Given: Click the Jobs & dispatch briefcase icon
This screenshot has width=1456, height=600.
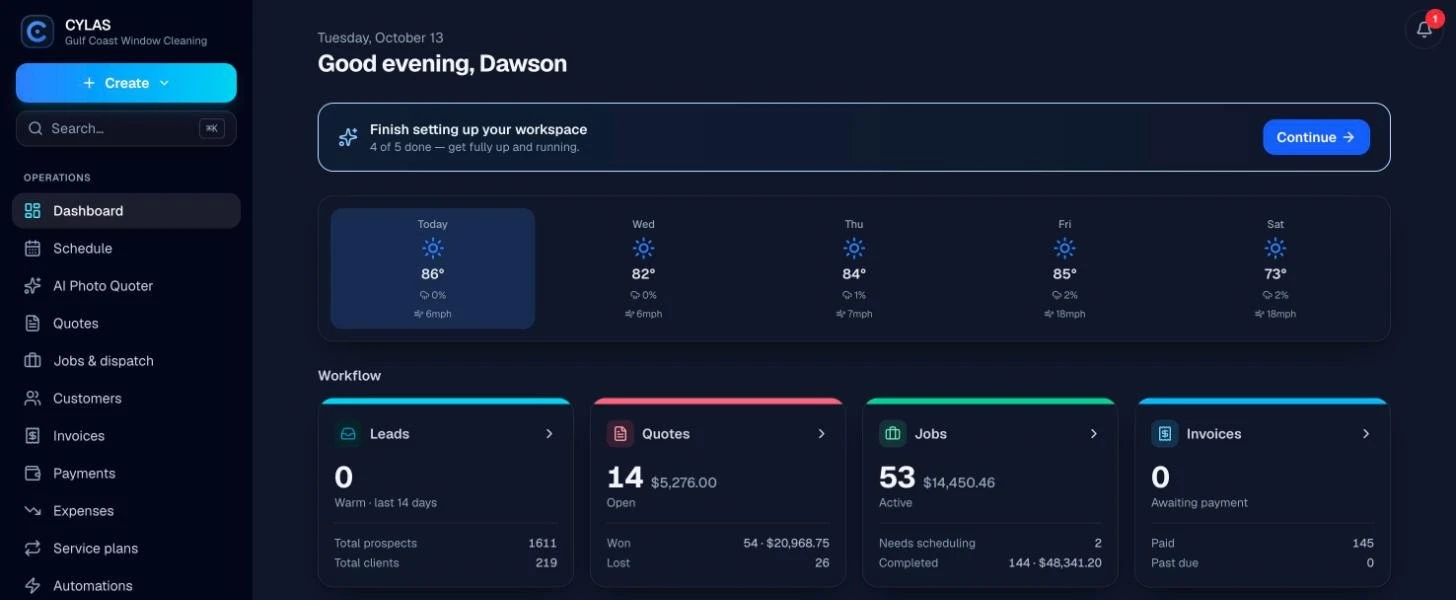Looking at the screenshot, I should [33, 361].
